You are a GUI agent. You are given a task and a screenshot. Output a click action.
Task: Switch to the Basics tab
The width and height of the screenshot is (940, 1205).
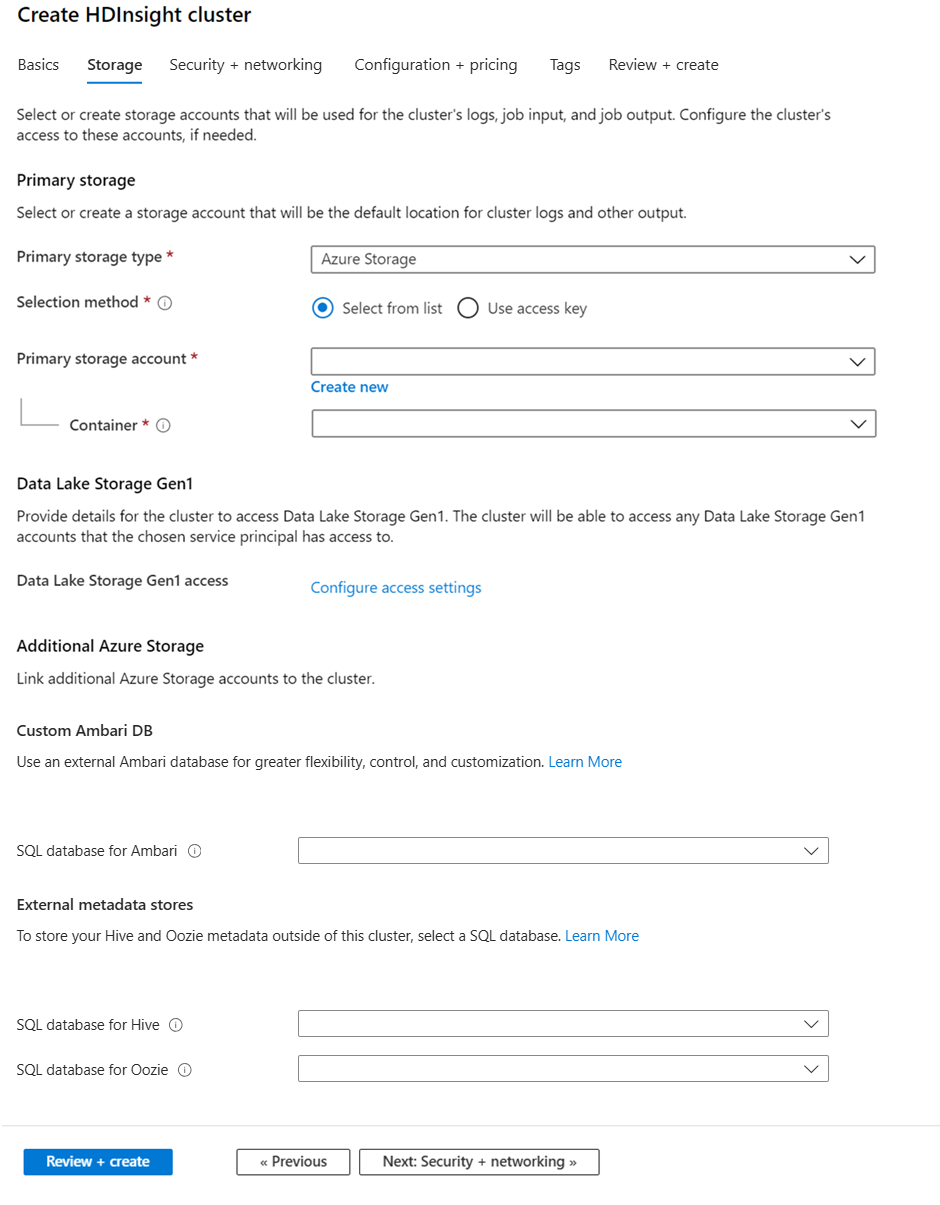37,64
